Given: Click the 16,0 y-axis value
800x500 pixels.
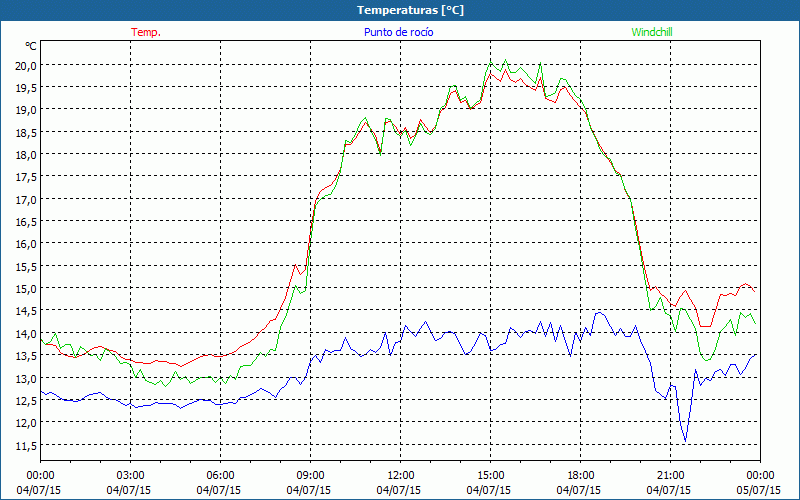Looking at the screenshot, I should [x=25, y=244].
